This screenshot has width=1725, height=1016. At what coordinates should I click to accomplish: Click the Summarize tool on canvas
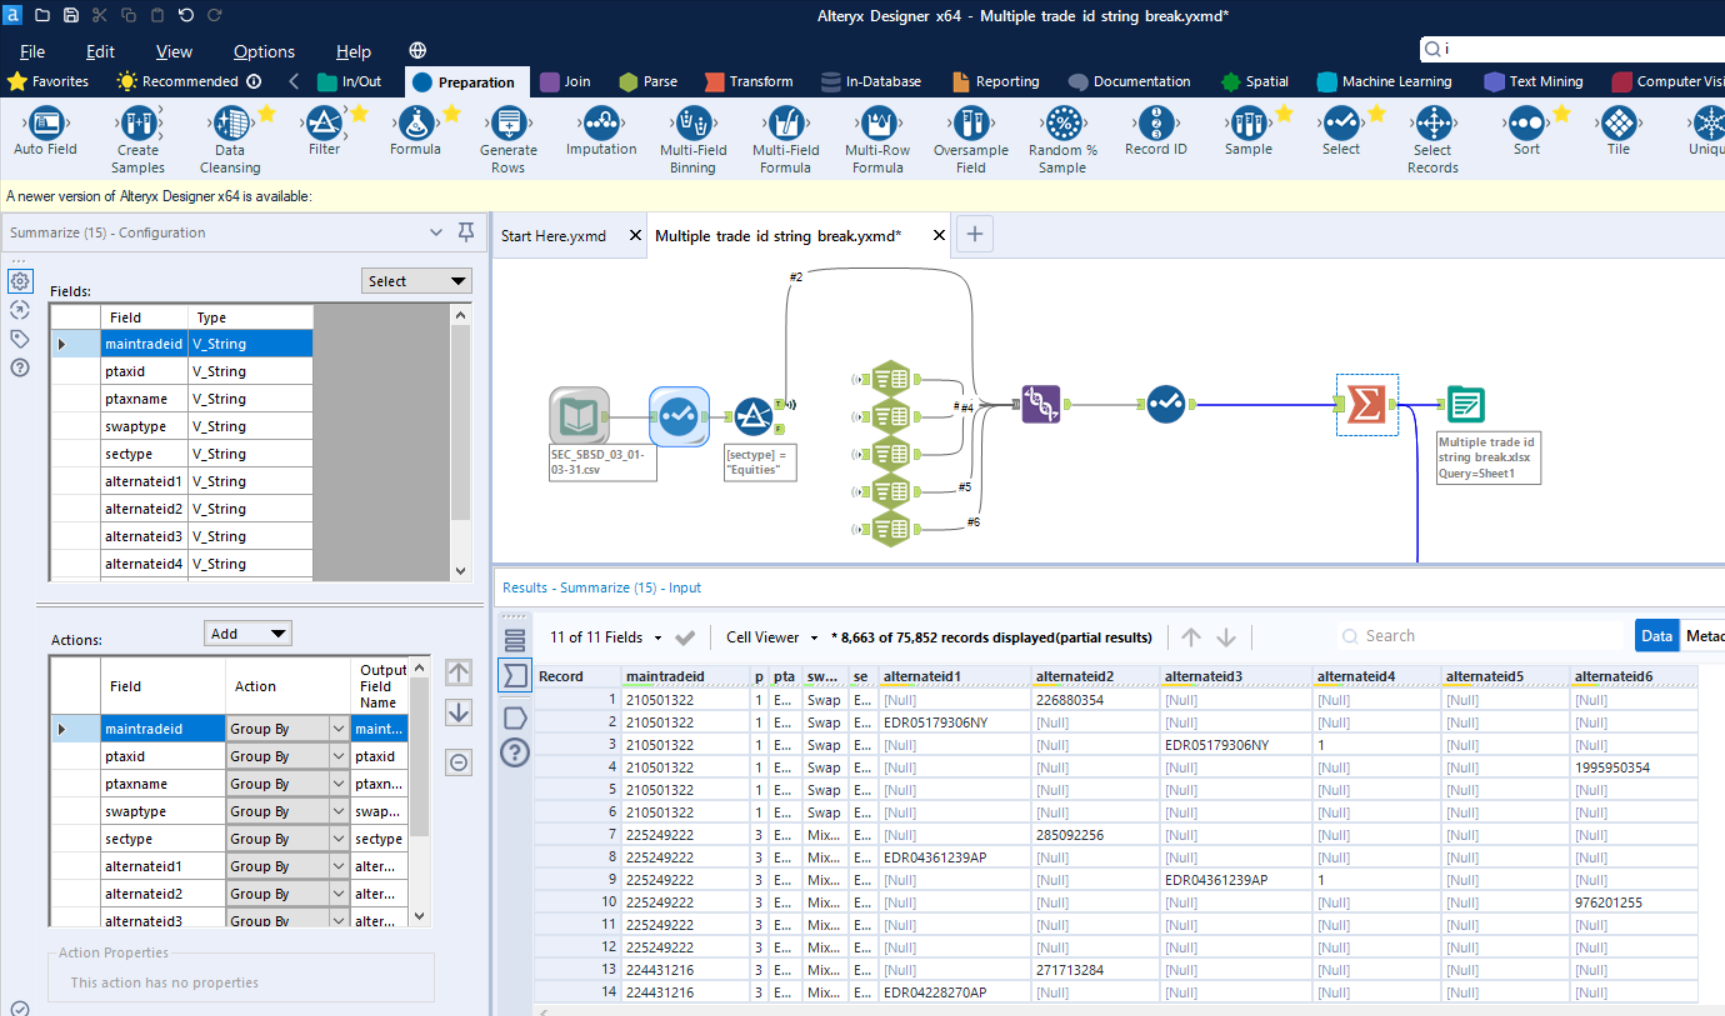click(1366, 405)
